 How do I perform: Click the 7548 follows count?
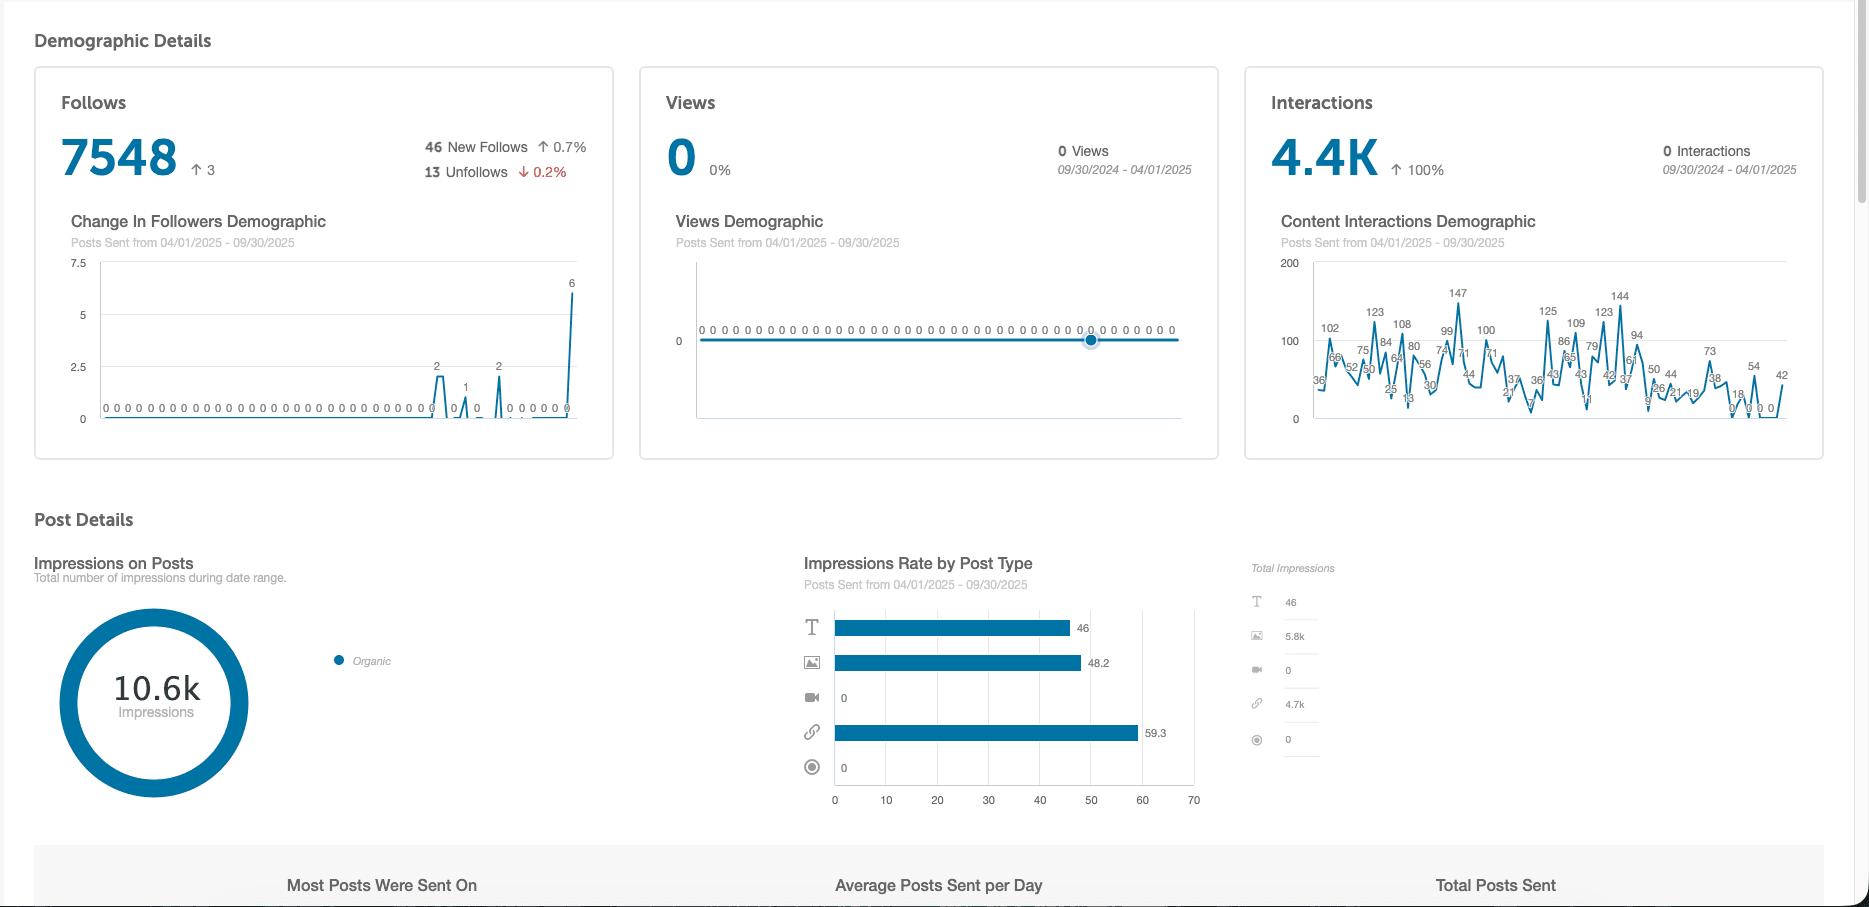point(119,158)
